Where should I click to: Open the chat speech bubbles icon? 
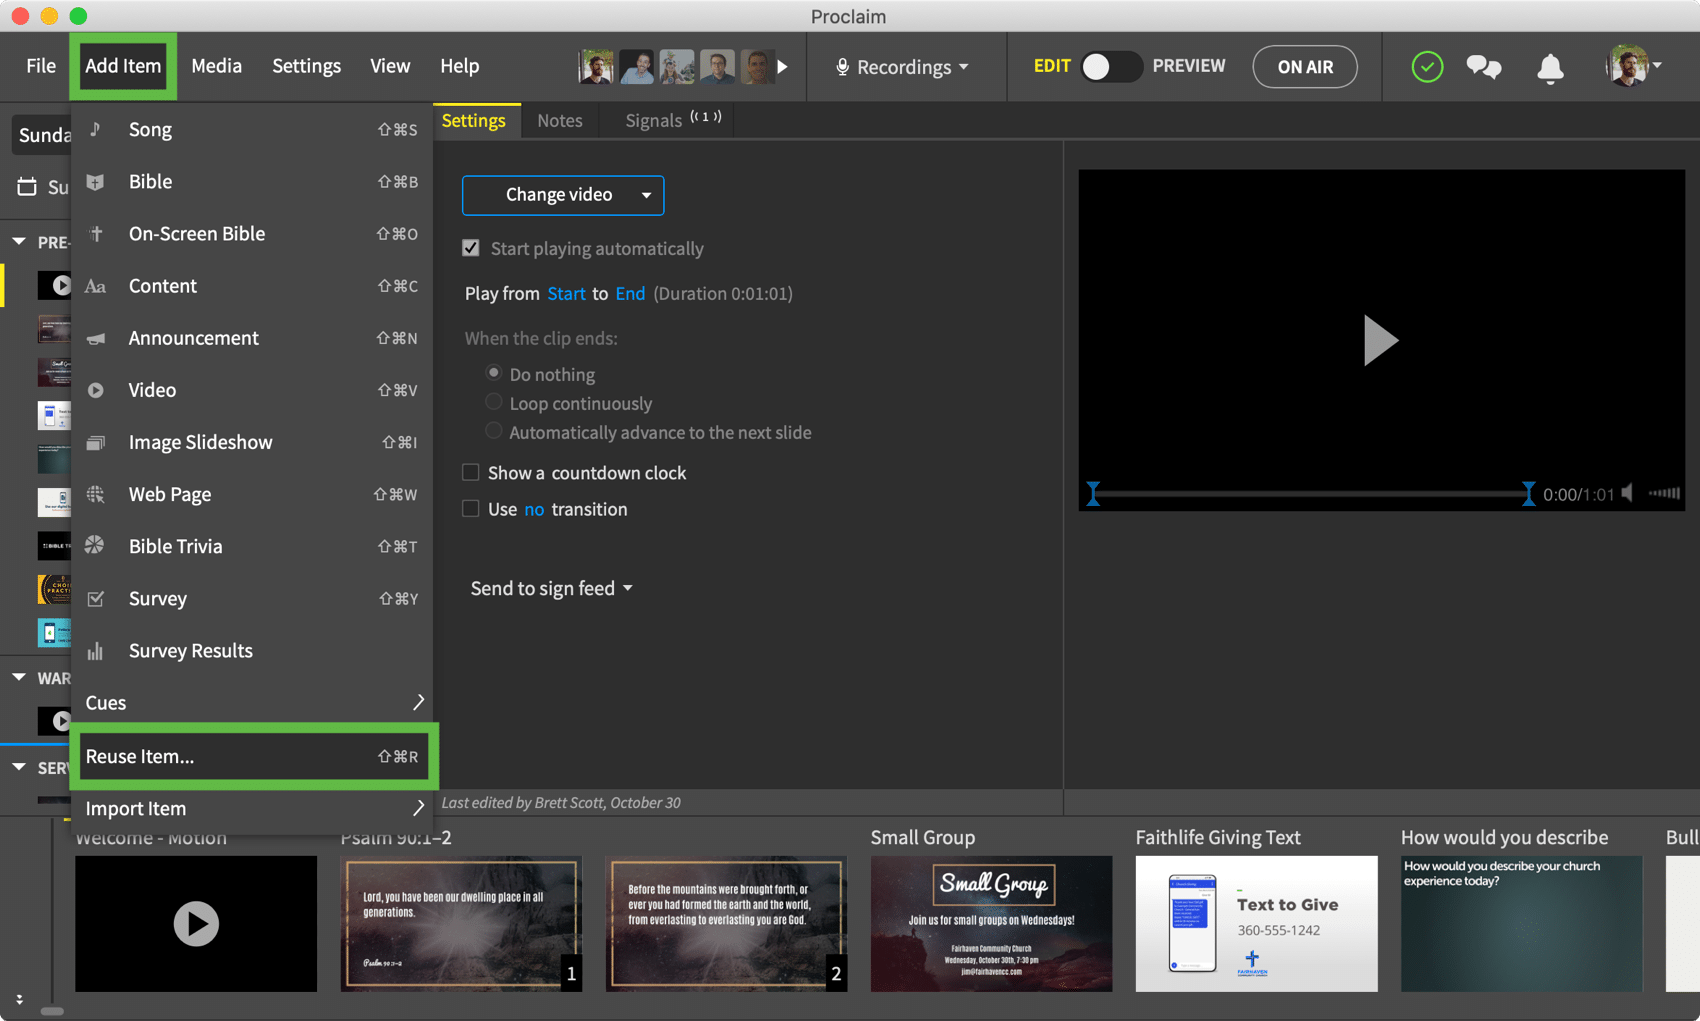(x=1484, y=67)
